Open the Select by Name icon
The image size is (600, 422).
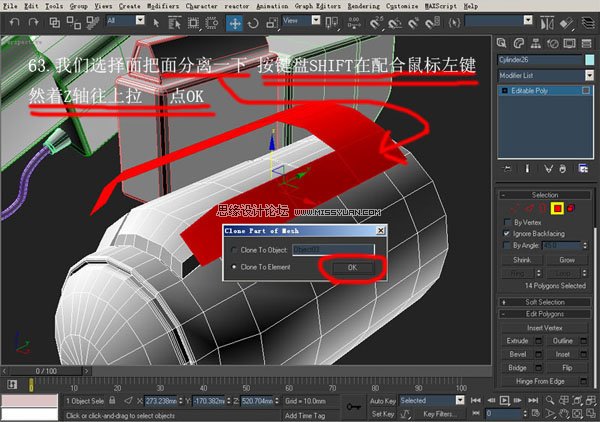pyautogui.click(x=174, y=23)
